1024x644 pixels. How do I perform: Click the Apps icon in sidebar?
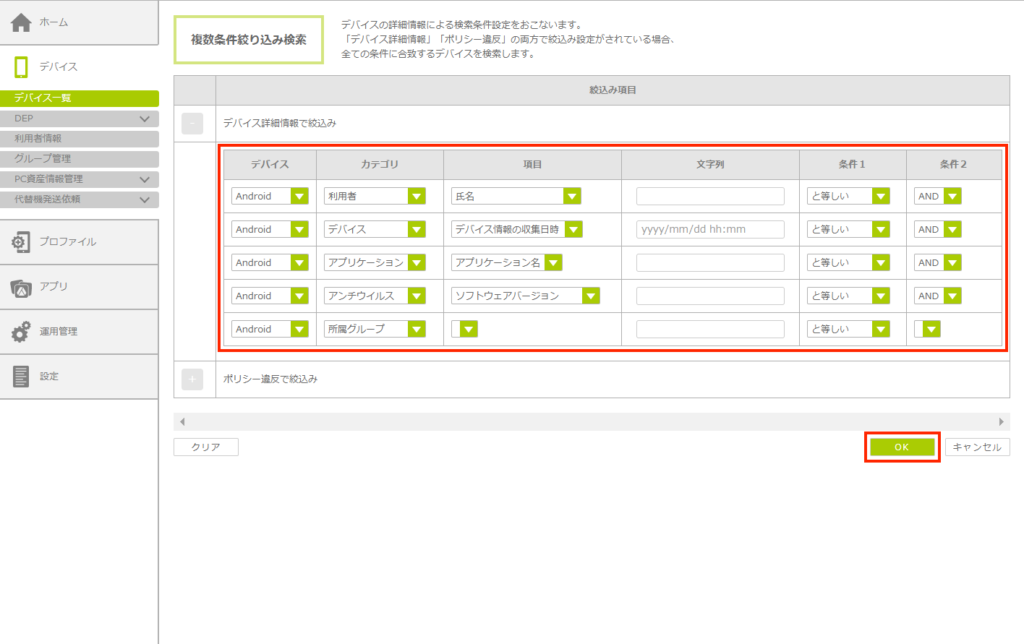tap(21, 287)
